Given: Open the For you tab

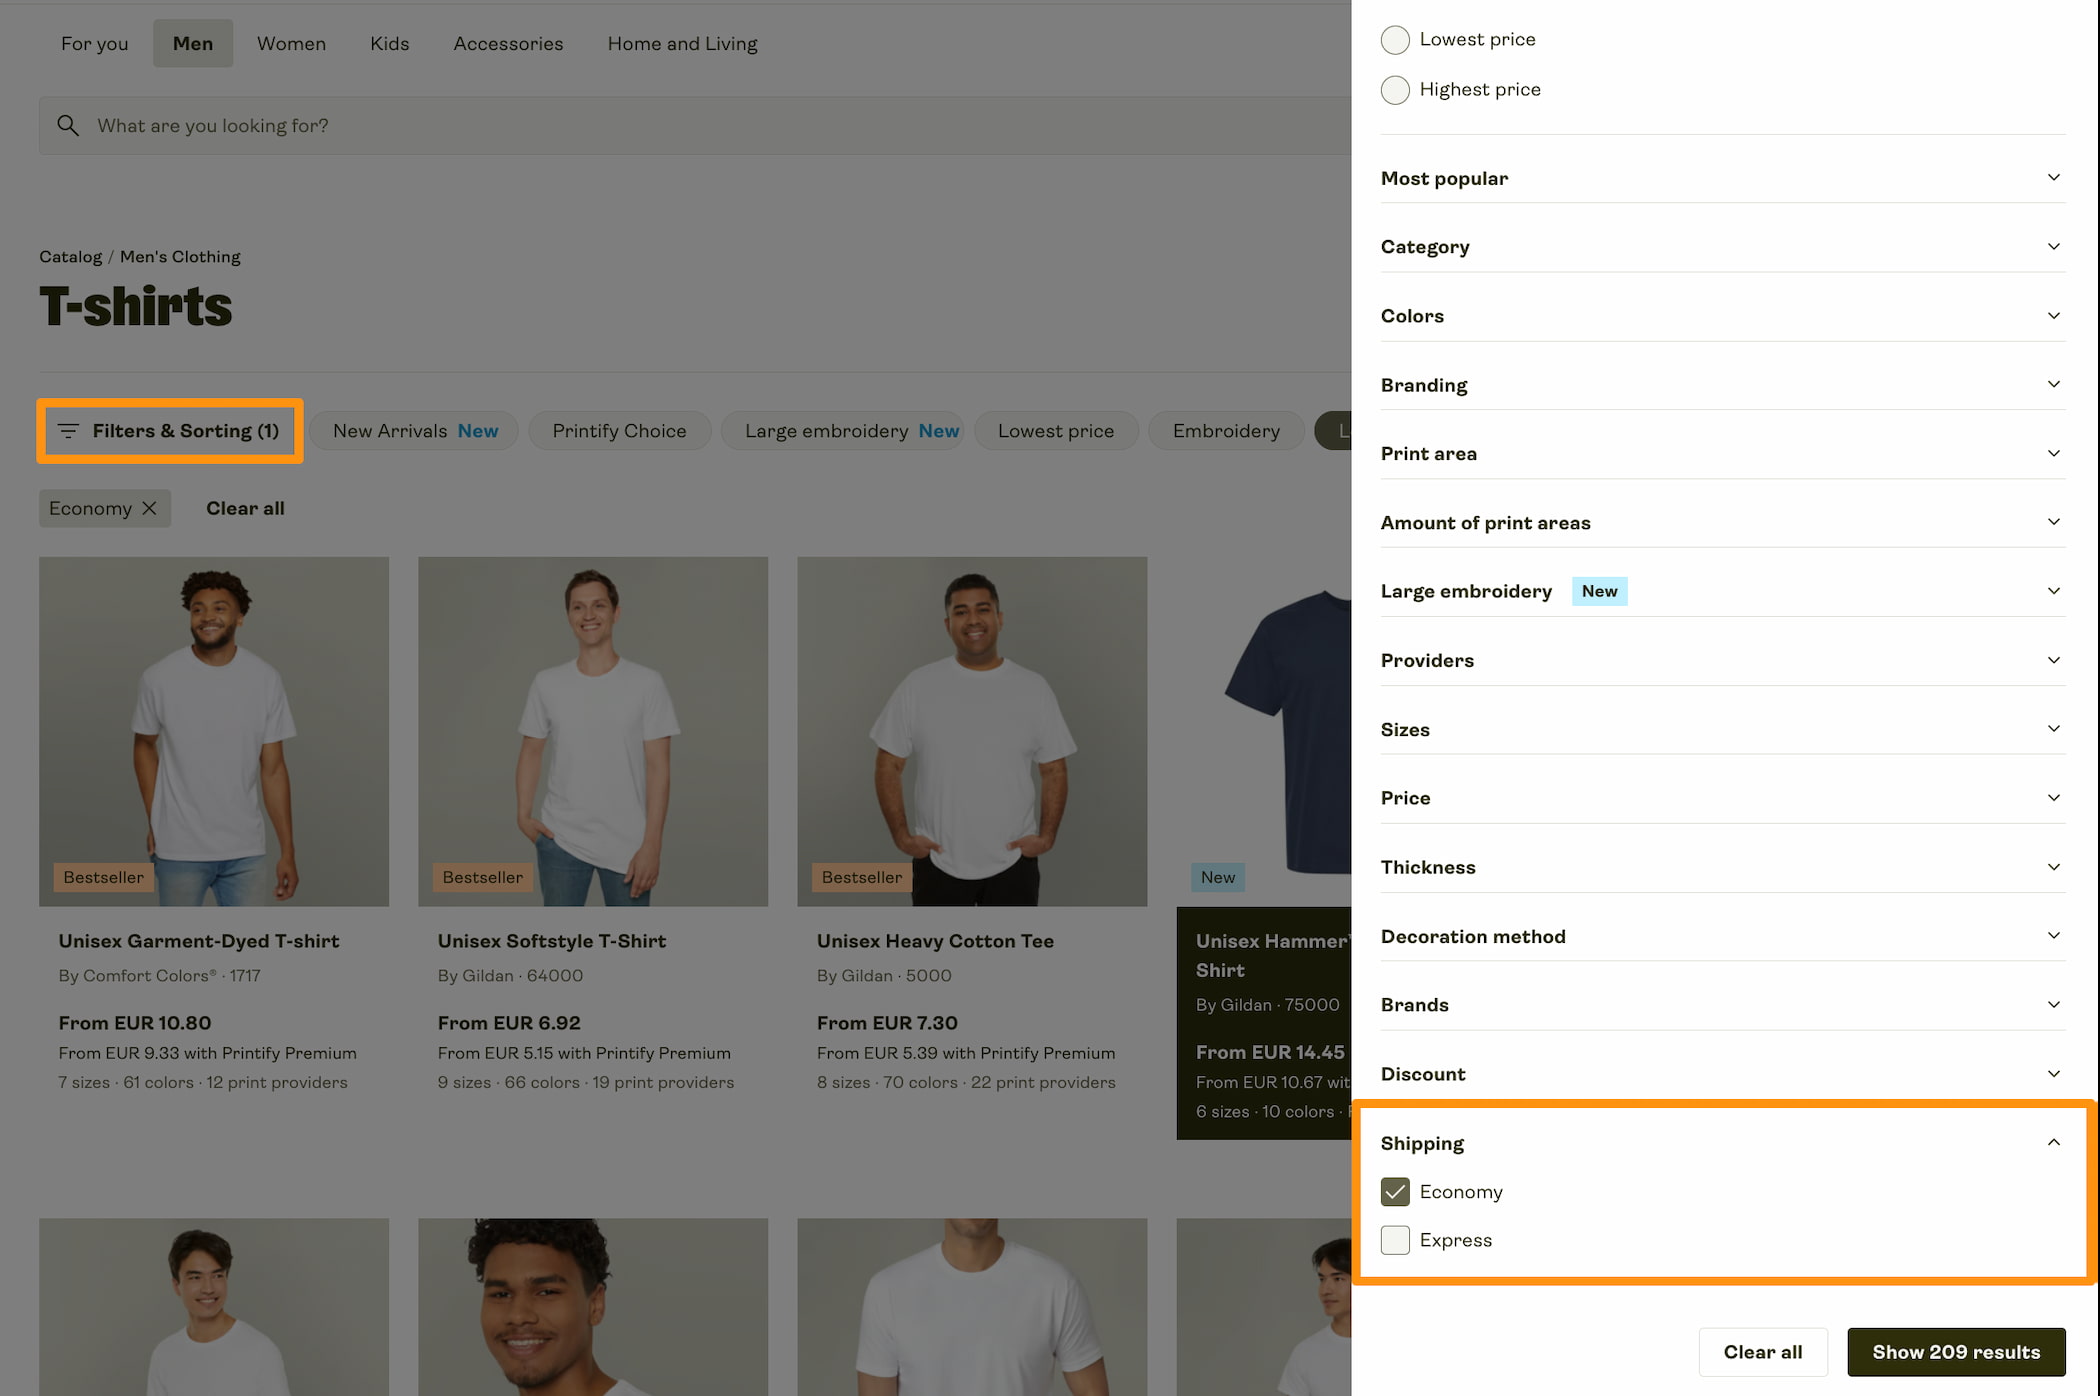Looking at the screenshot, I should click(94, 43).
